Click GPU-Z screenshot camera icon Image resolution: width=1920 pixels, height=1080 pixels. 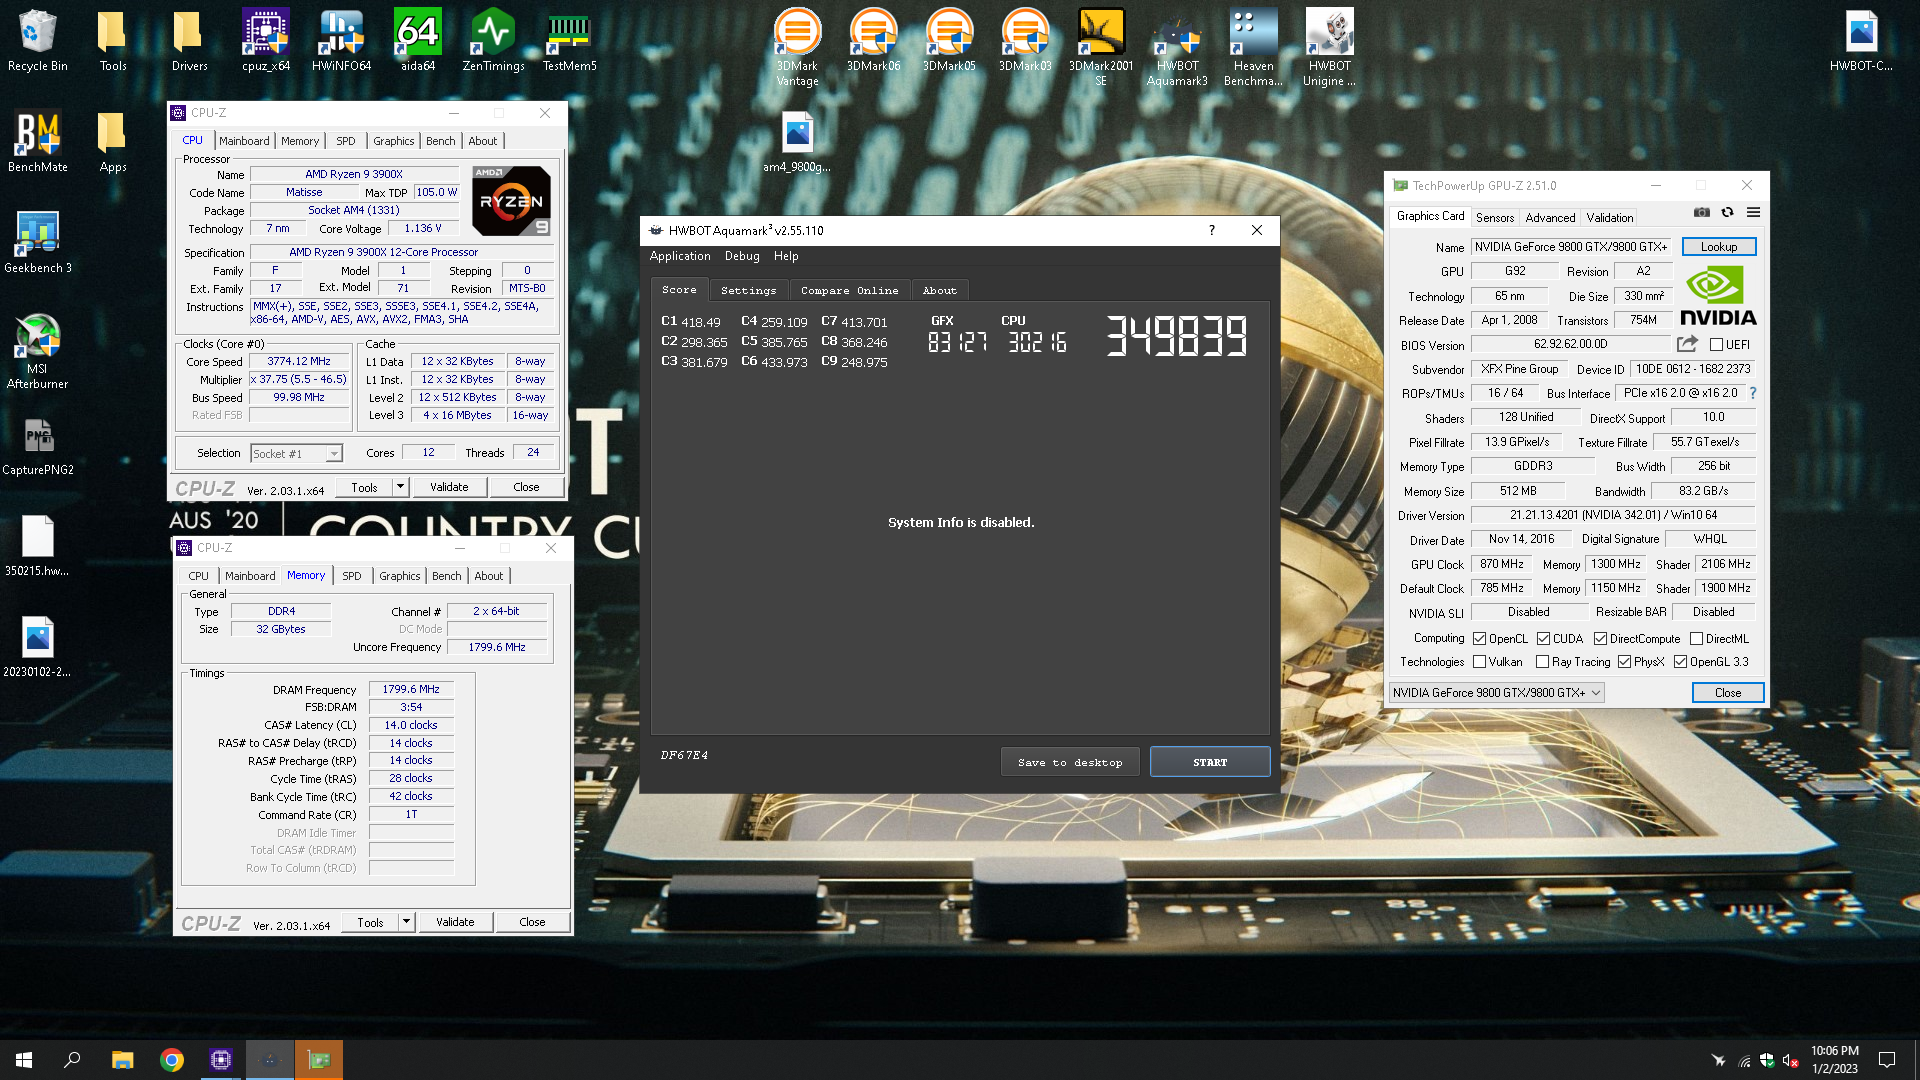1701,212
